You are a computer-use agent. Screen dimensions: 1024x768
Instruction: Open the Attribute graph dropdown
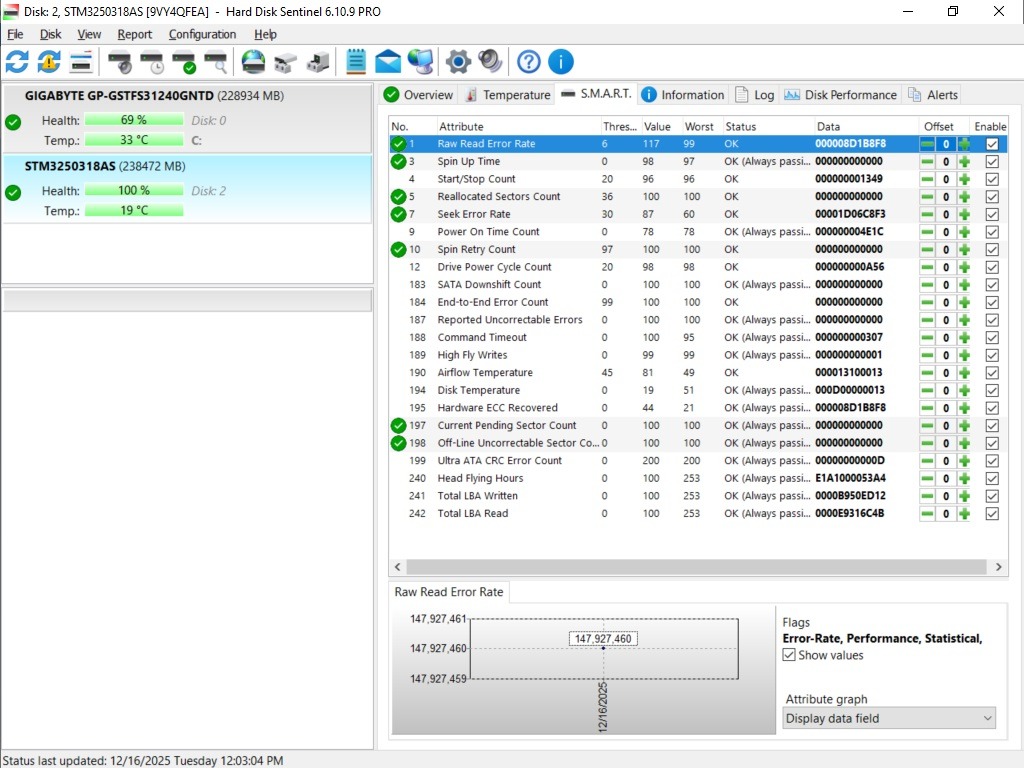[888, 718]
